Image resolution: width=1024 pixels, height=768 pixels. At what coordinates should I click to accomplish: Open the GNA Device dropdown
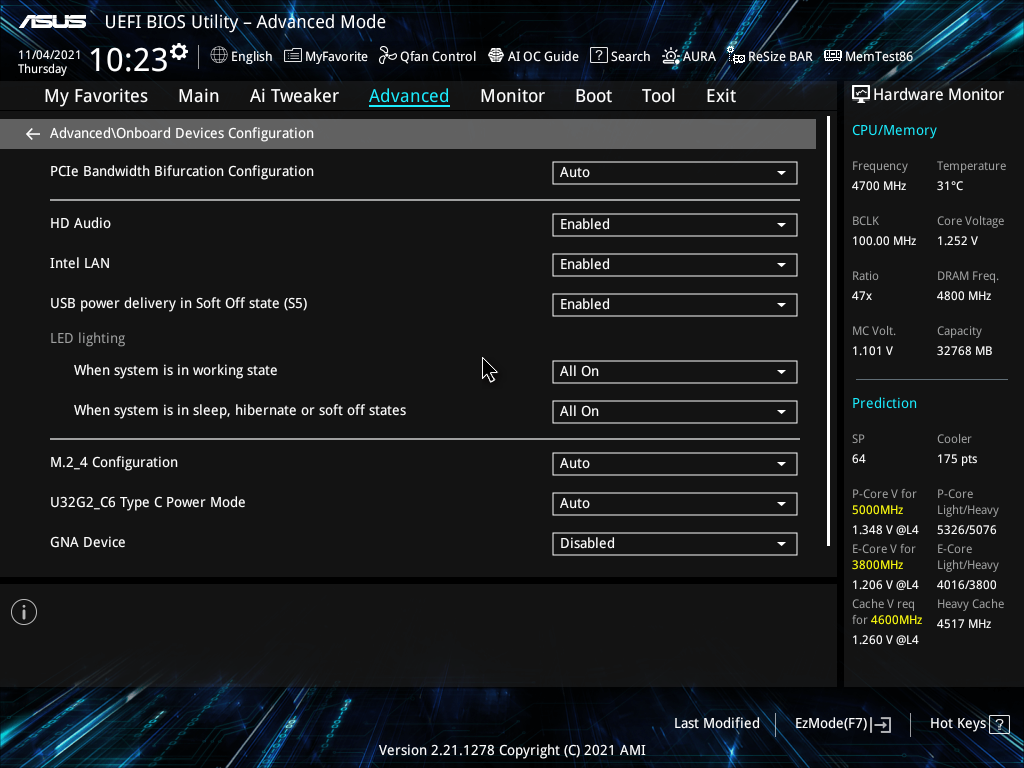(x=675, y=543)
